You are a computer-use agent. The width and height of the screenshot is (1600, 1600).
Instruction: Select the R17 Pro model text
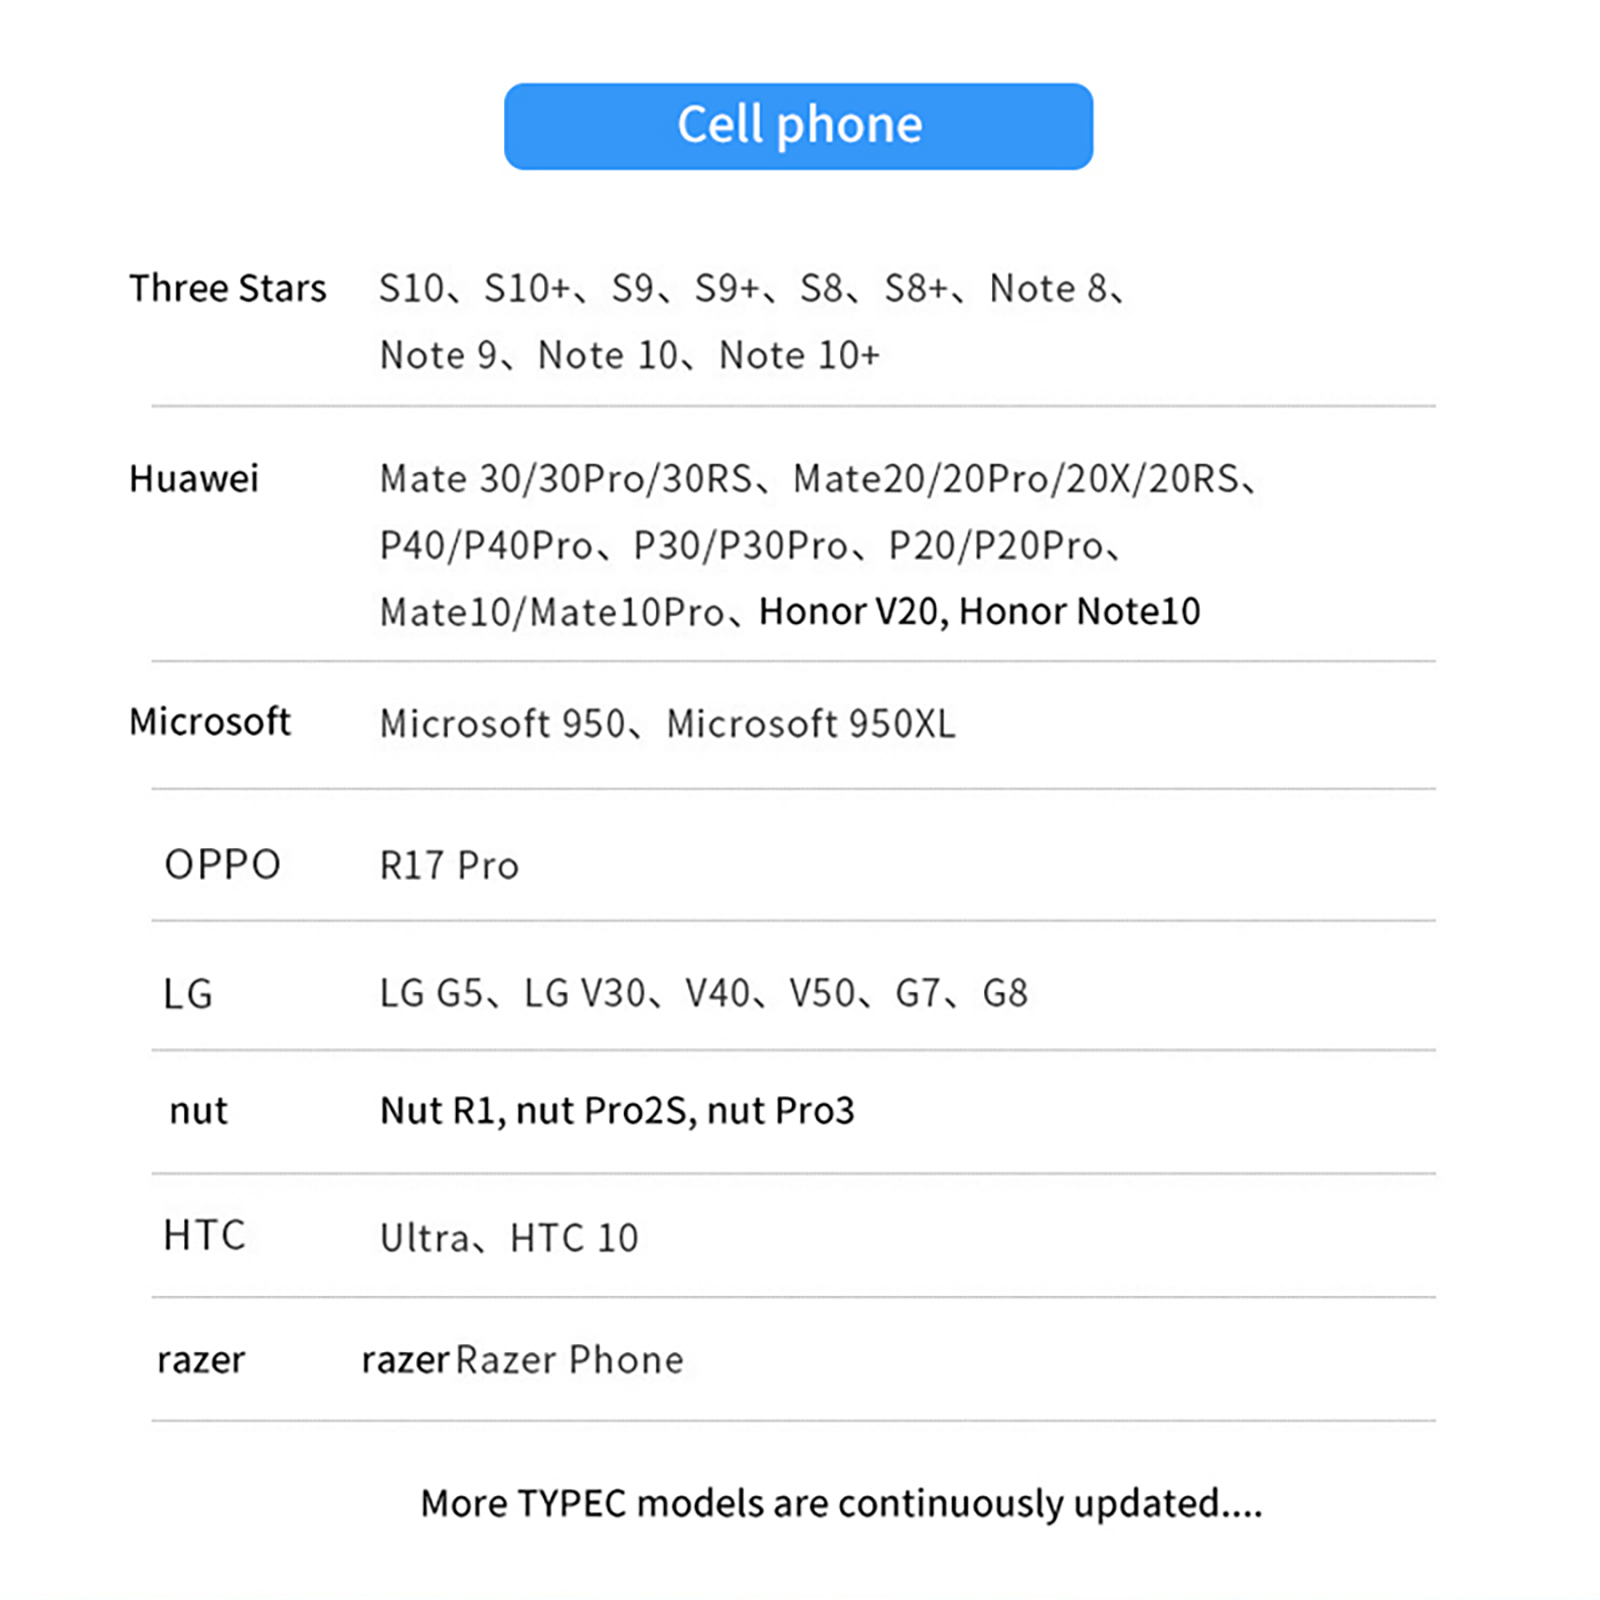click(x=449, y=866)
